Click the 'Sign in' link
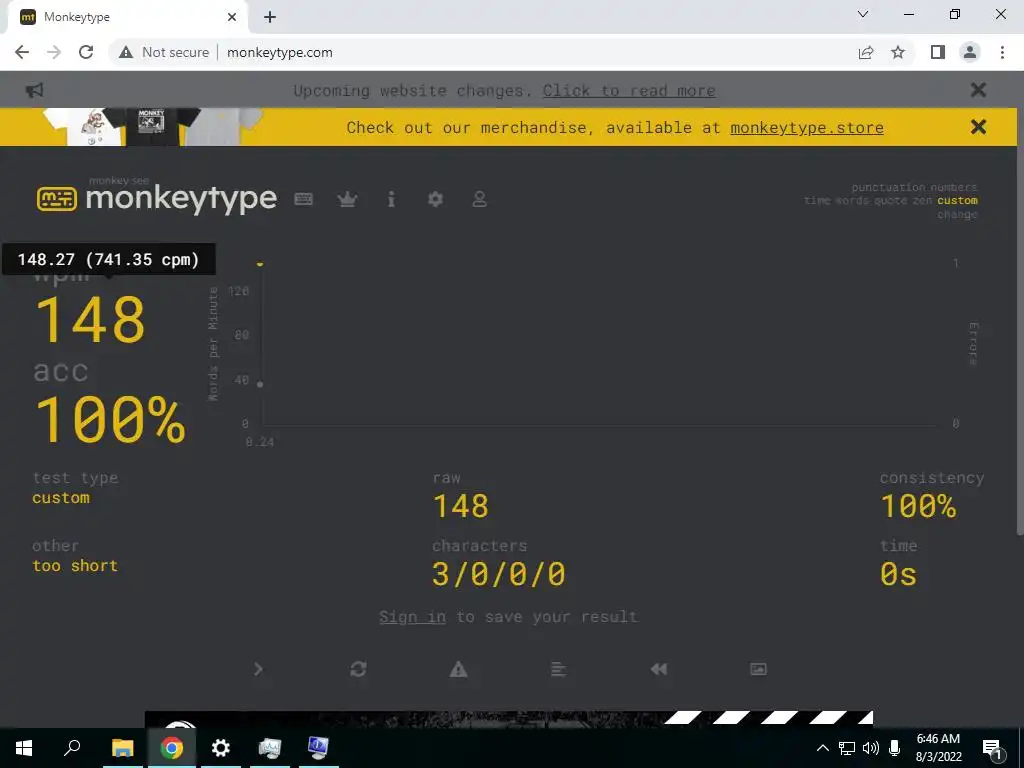Screen dimensions: 1024x768 coord(412,616)
